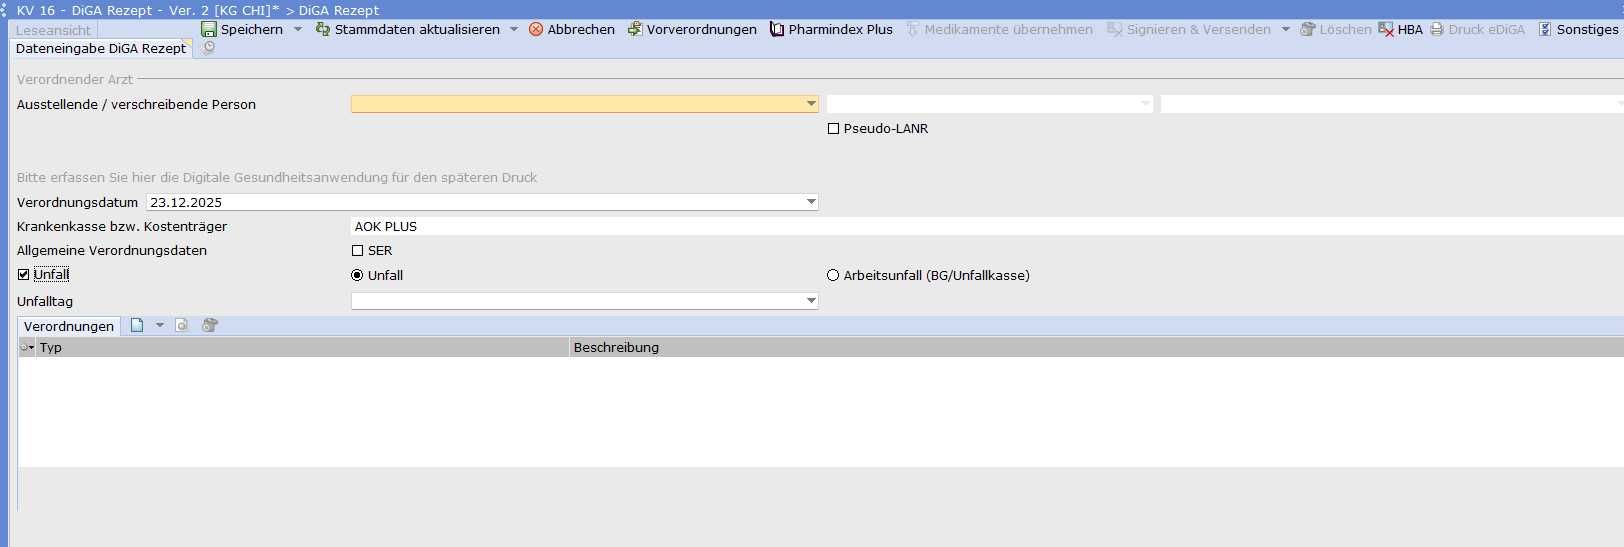1624x547 pixels.
Task: Click the Stammdaten aktualisieren refresh icon
Action: point(323,29)
